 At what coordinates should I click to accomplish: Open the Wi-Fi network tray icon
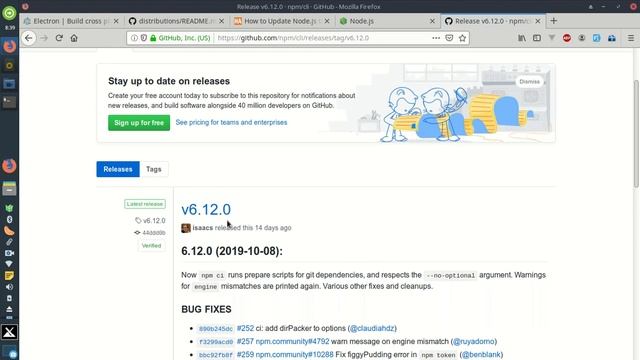(9, 264)
